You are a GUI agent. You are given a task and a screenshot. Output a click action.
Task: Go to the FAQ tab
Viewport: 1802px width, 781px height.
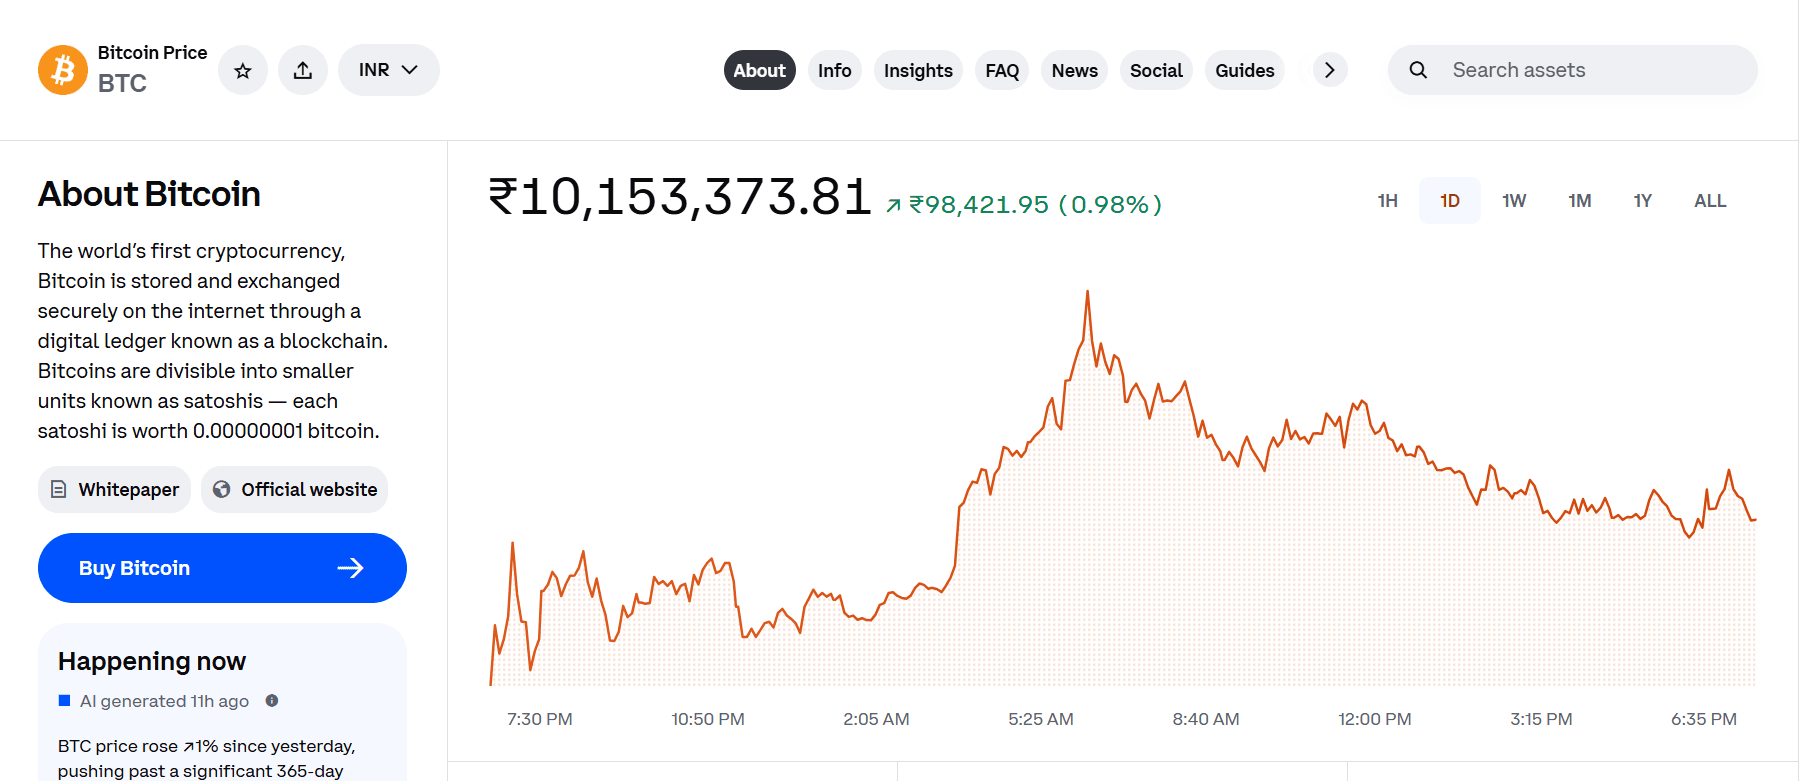(1002, 71)
